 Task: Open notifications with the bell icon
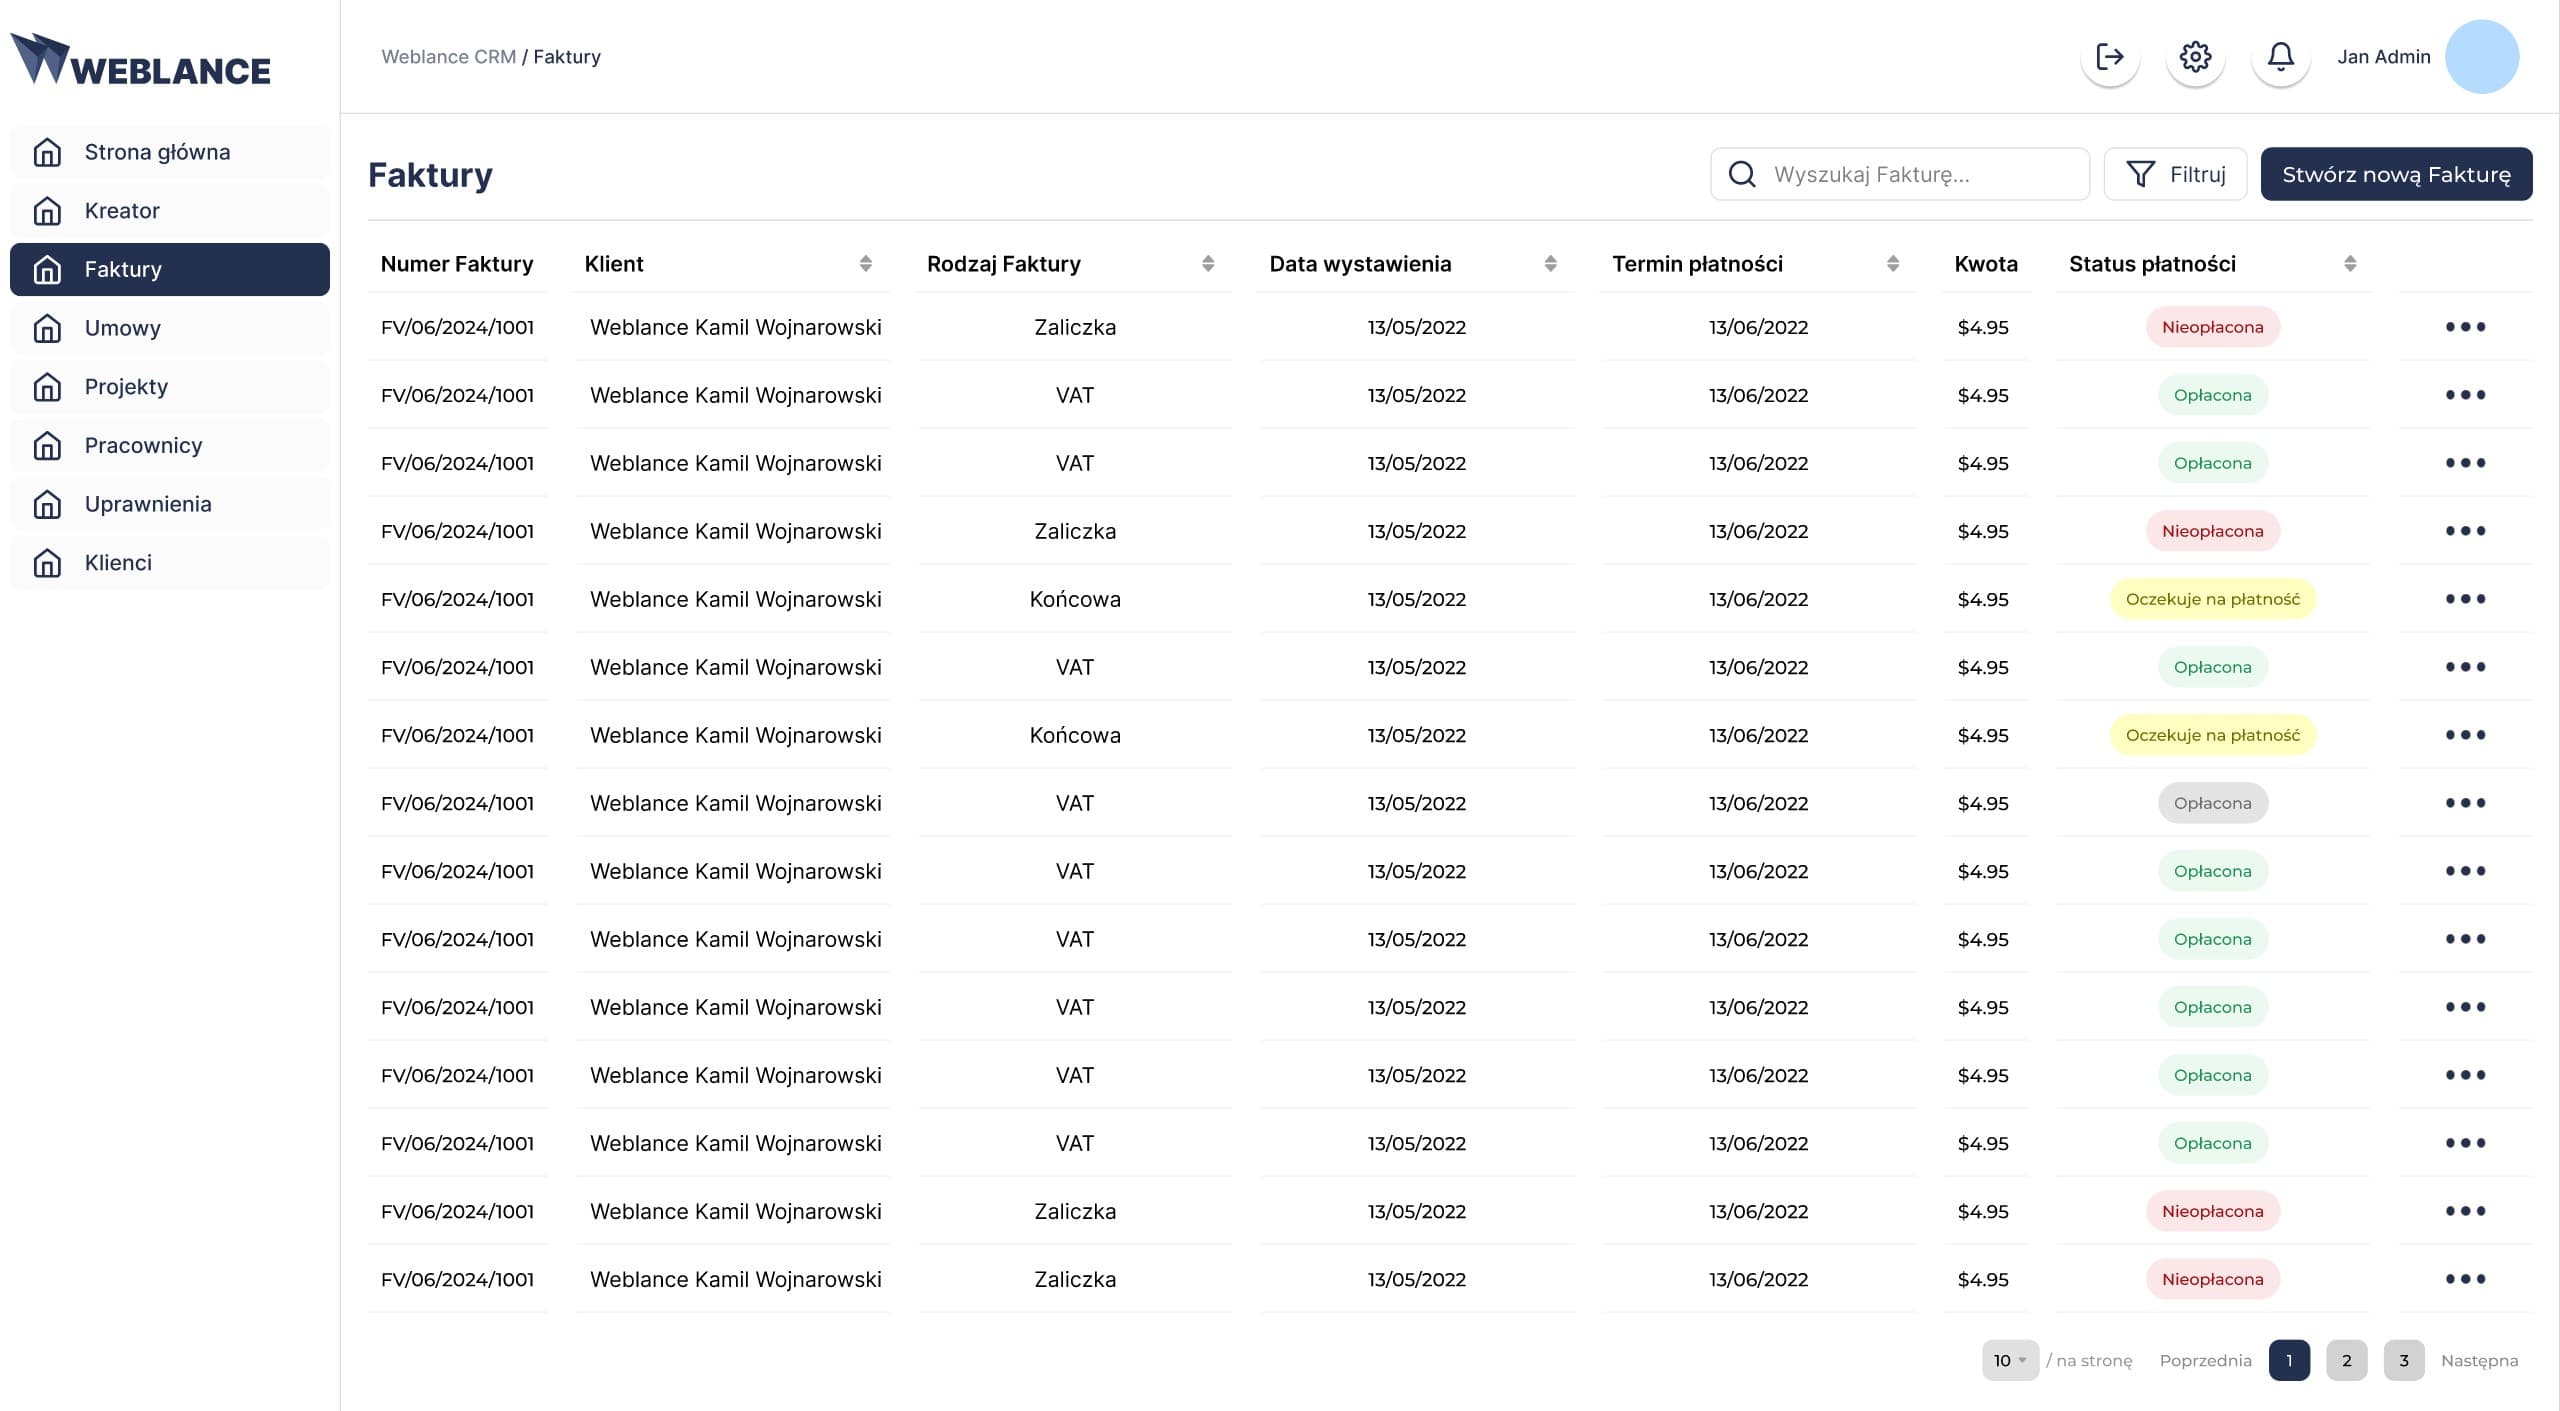[x=2280, y=57]
